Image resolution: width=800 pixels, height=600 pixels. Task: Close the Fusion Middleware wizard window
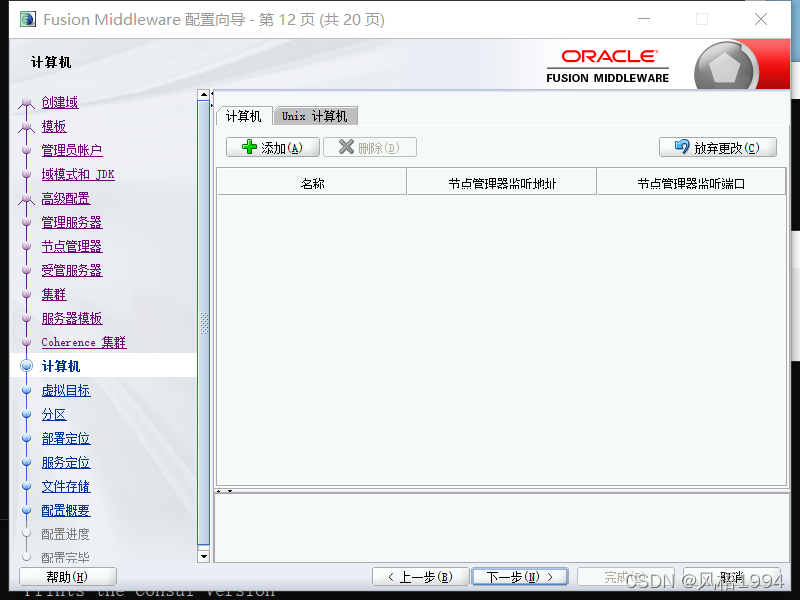(x=761, y=19)
